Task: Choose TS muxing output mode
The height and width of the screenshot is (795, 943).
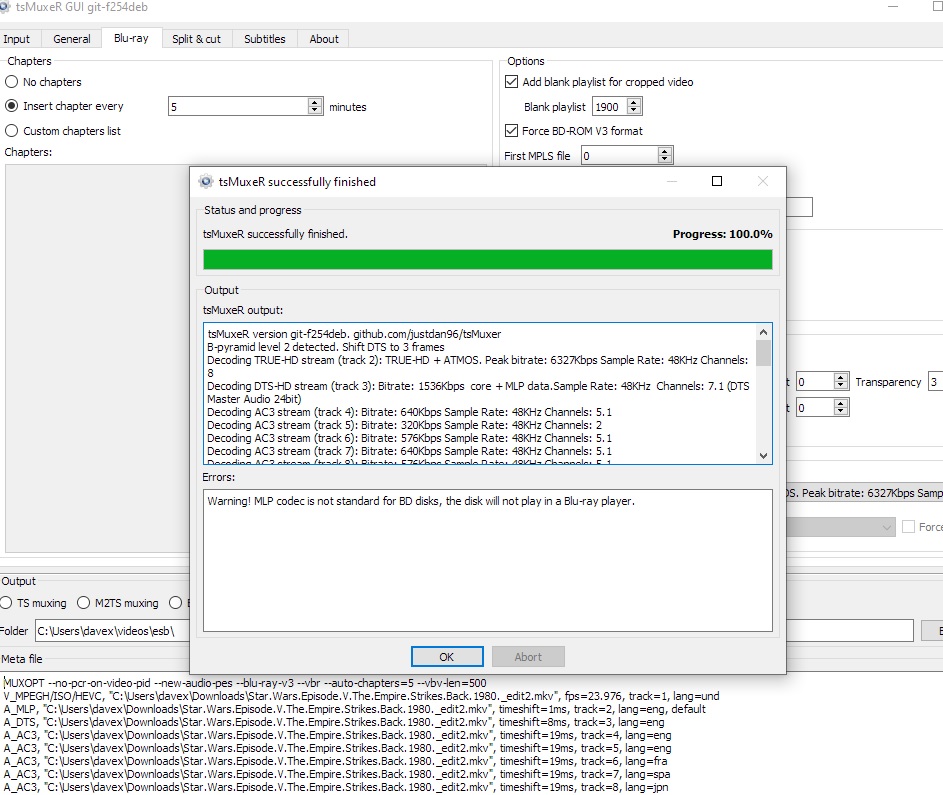Action: (x=6, y=603)
